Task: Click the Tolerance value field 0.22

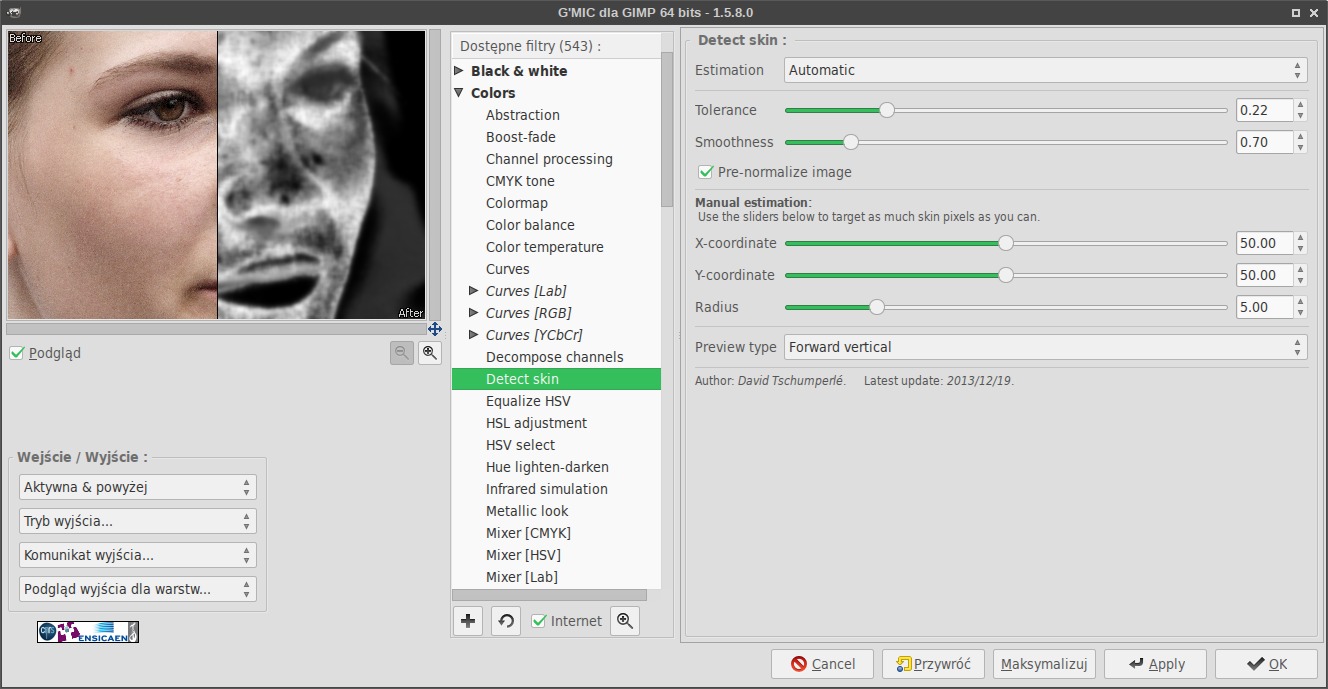Action: [1264, 110]
